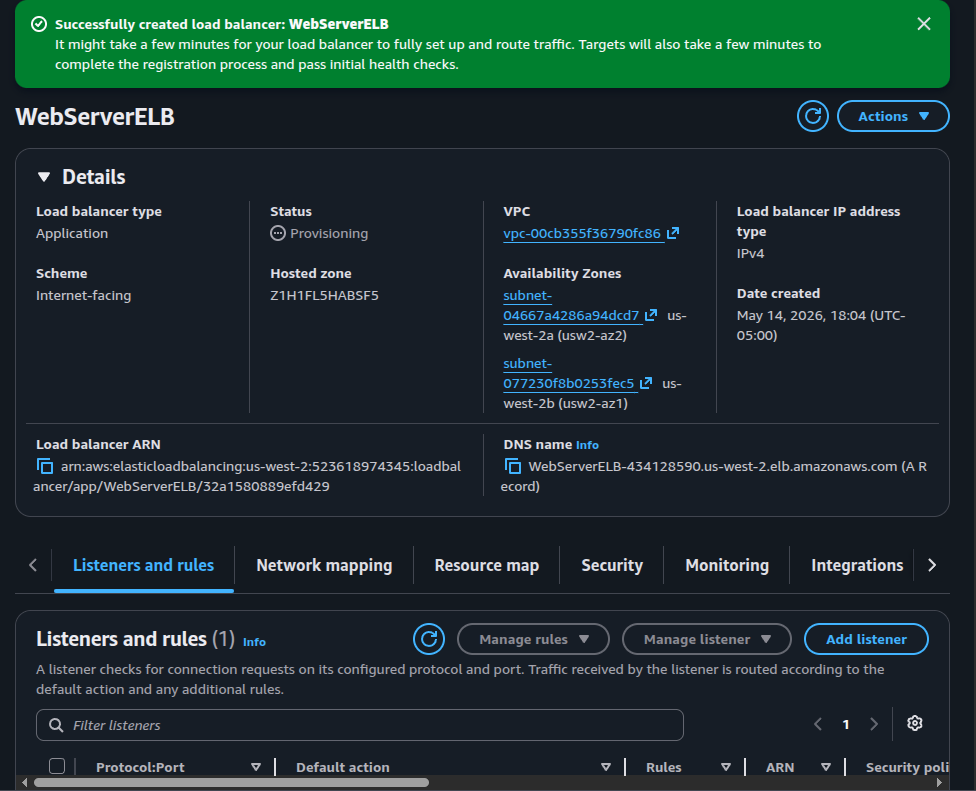Switch to the Network mapping tab
The width and height of the screenshot is (976, 791).
click(324, 565)
